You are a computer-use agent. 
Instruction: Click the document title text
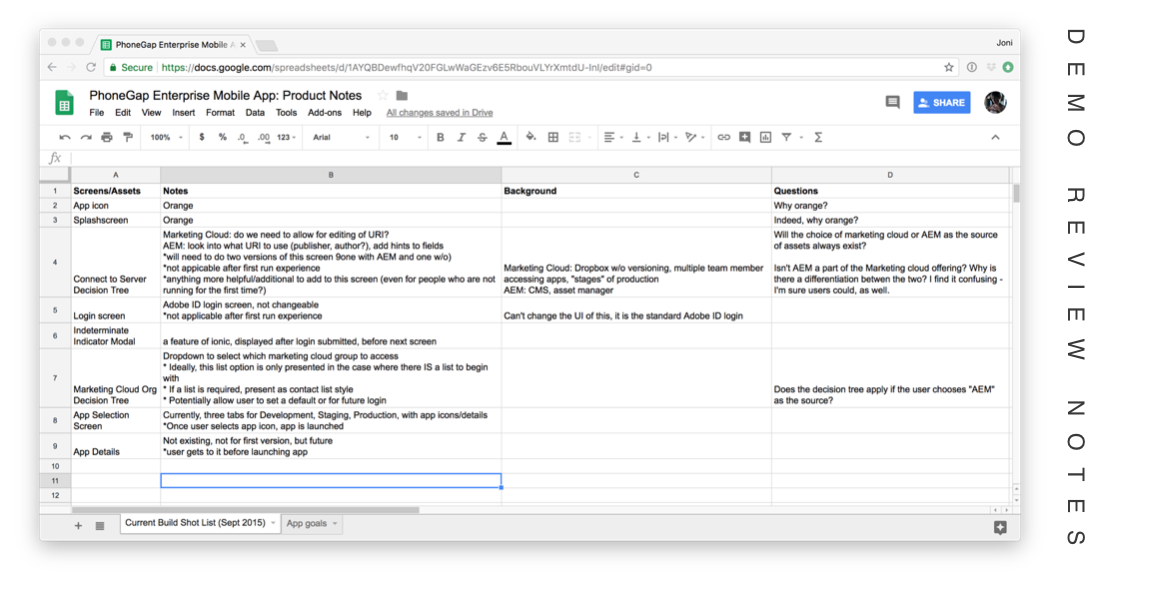pyautogui.click(x=225, y=95)
